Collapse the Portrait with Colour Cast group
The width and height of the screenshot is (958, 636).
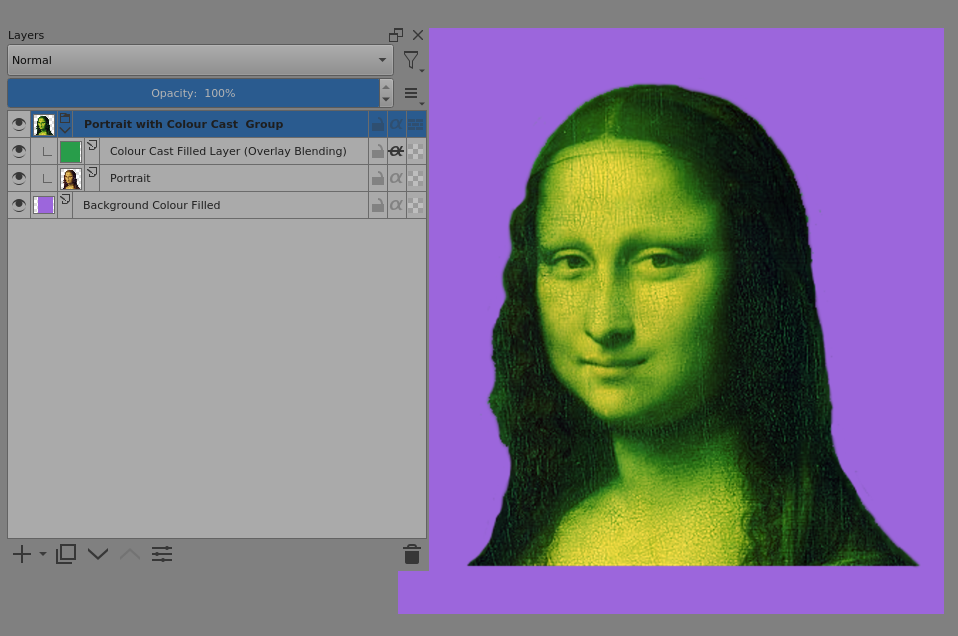coord(65,129)
